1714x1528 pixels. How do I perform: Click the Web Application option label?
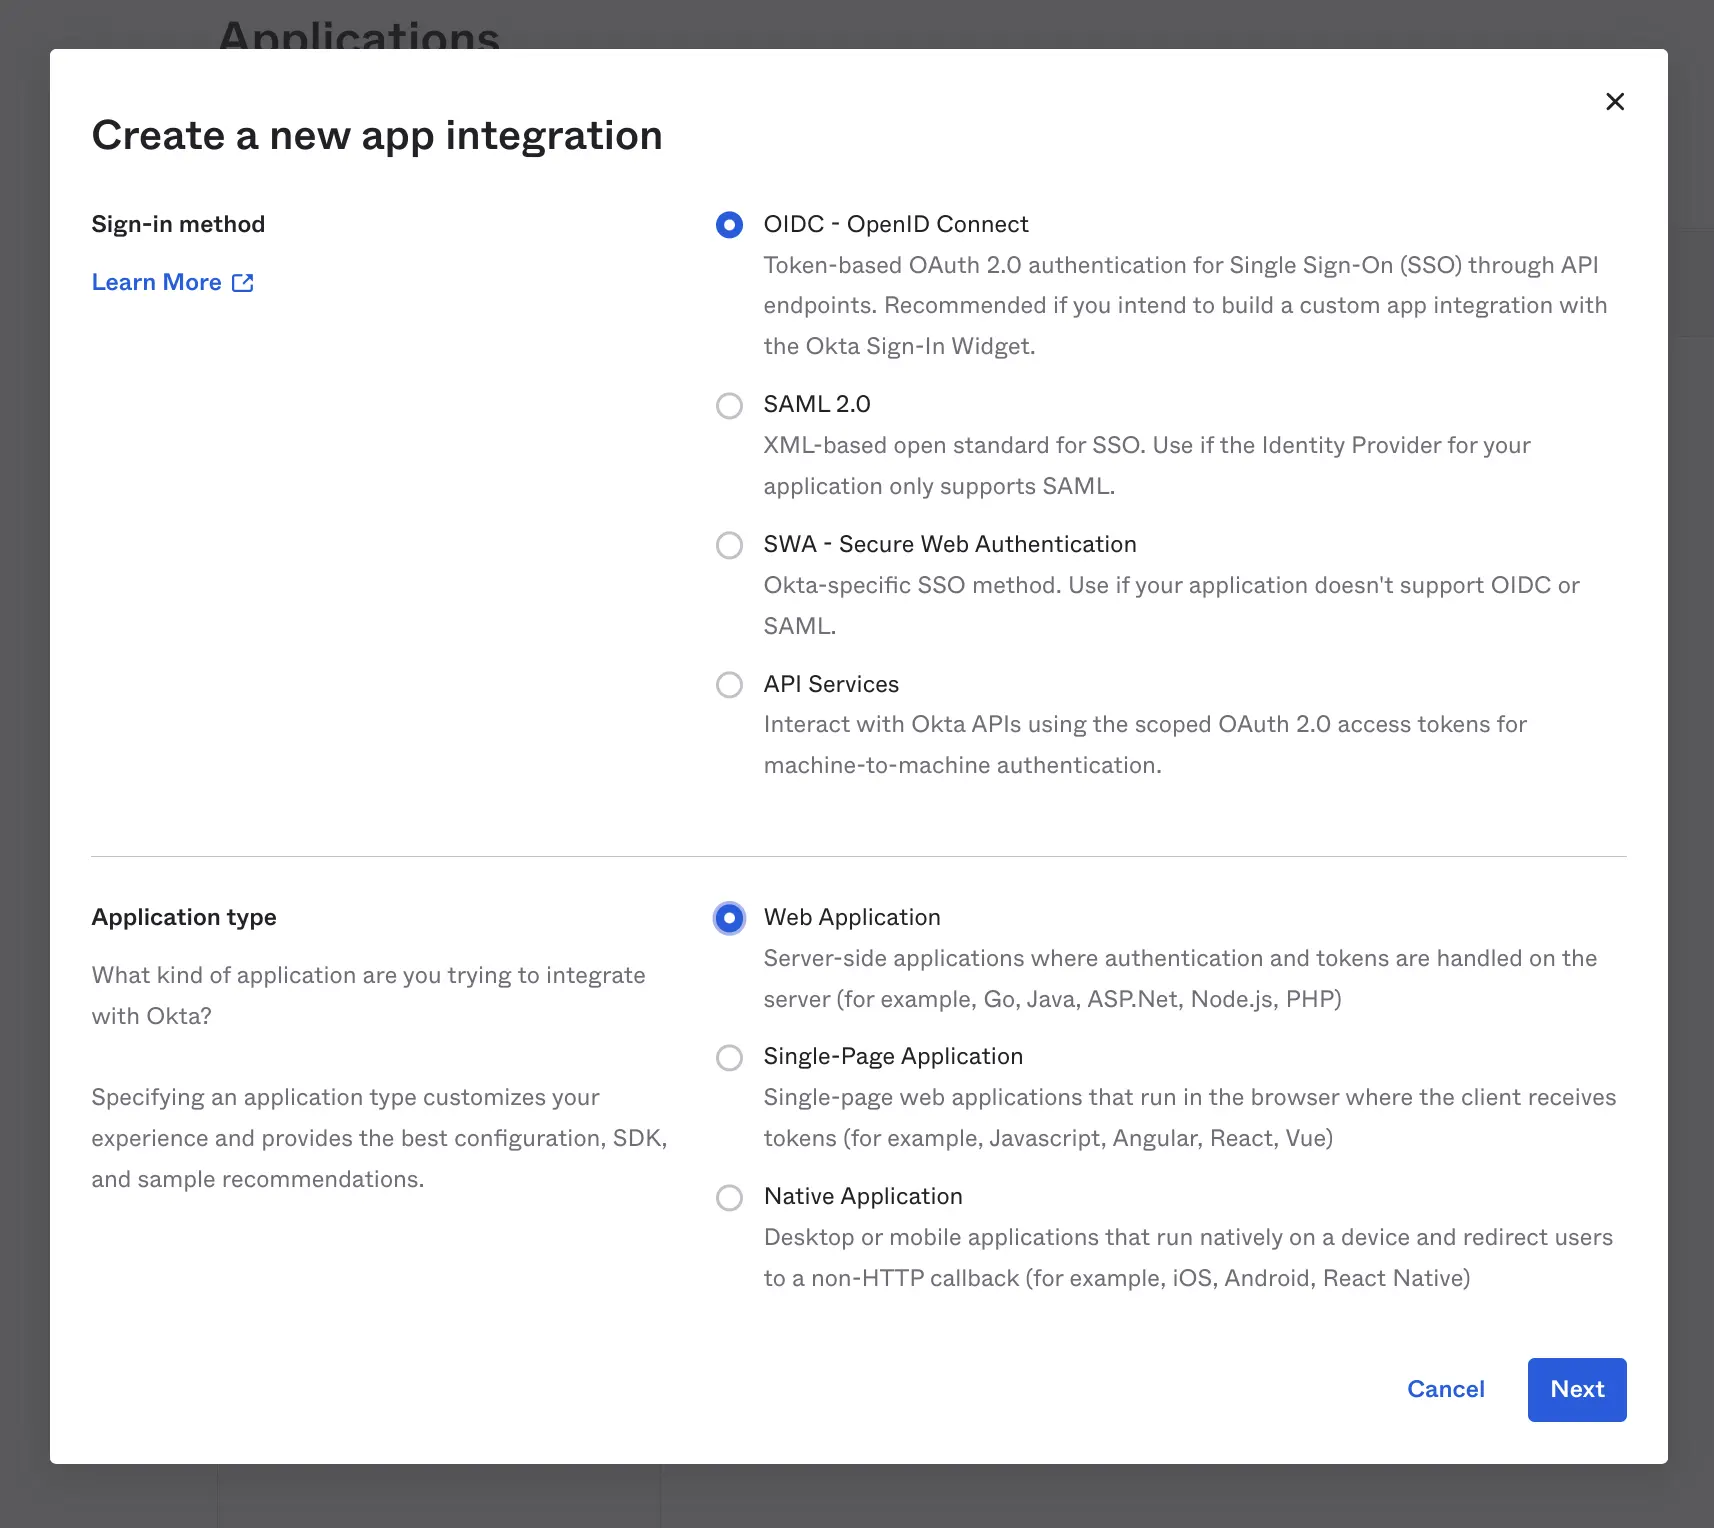[851, 917]
